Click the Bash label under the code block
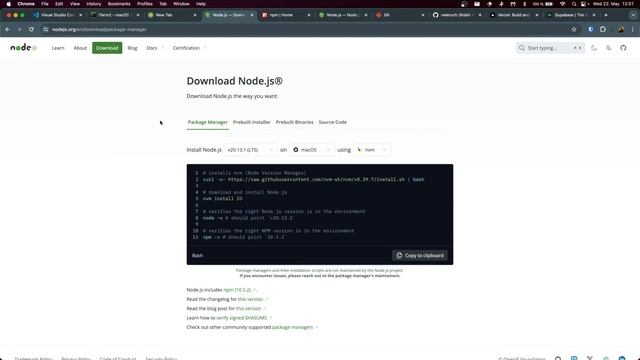The image size is (640, 360). pos(198,256)
